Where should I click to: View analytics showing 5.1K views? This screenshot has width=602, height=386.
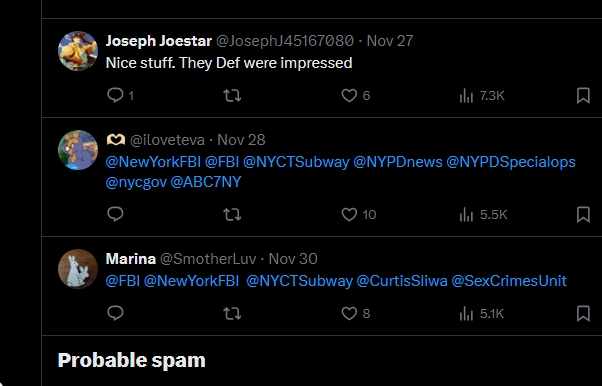pos(481,314)
